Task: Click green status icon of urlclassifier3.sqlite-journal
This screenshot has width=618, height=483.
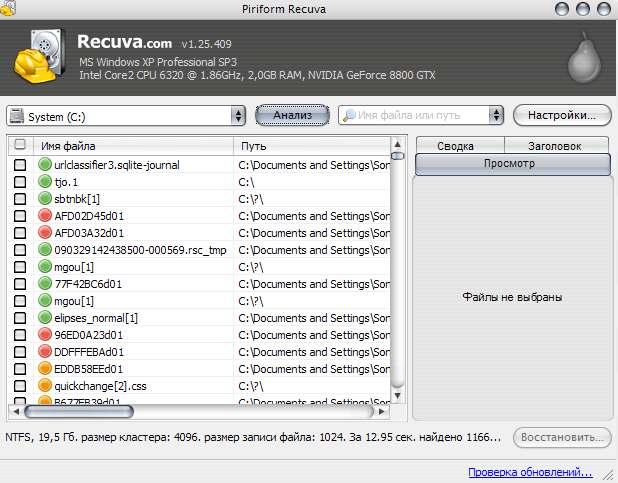Action: coord(45,165)
